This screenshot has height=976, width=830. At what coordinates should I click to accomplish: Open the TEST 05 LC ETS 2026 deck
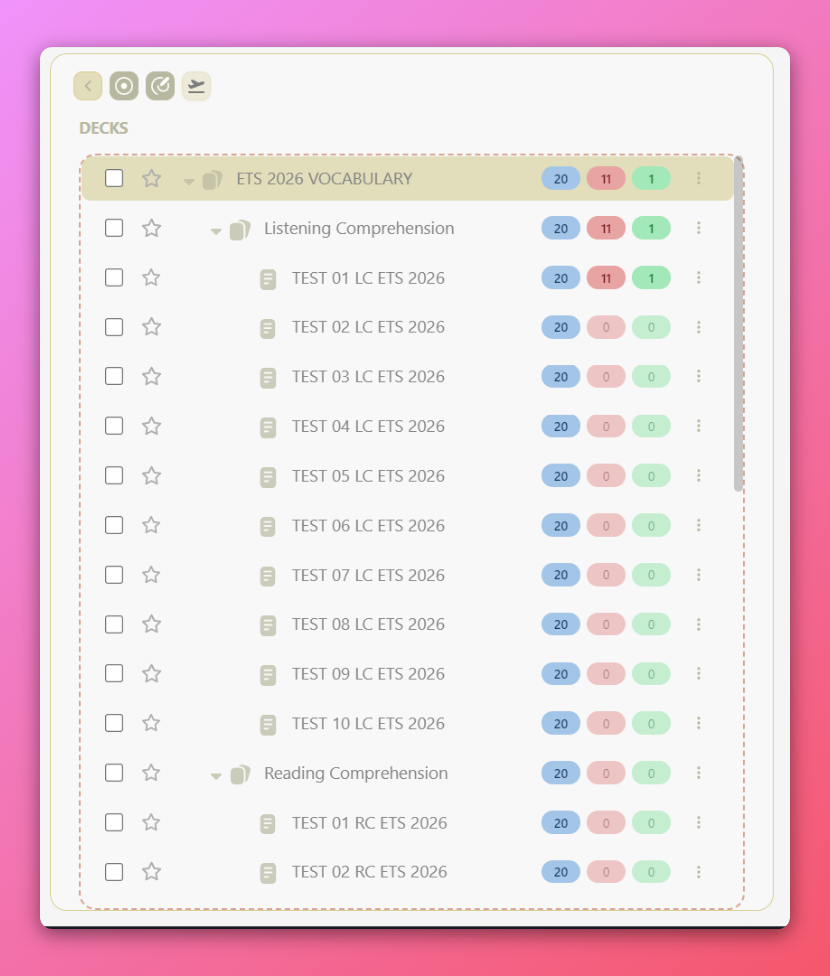367,476
